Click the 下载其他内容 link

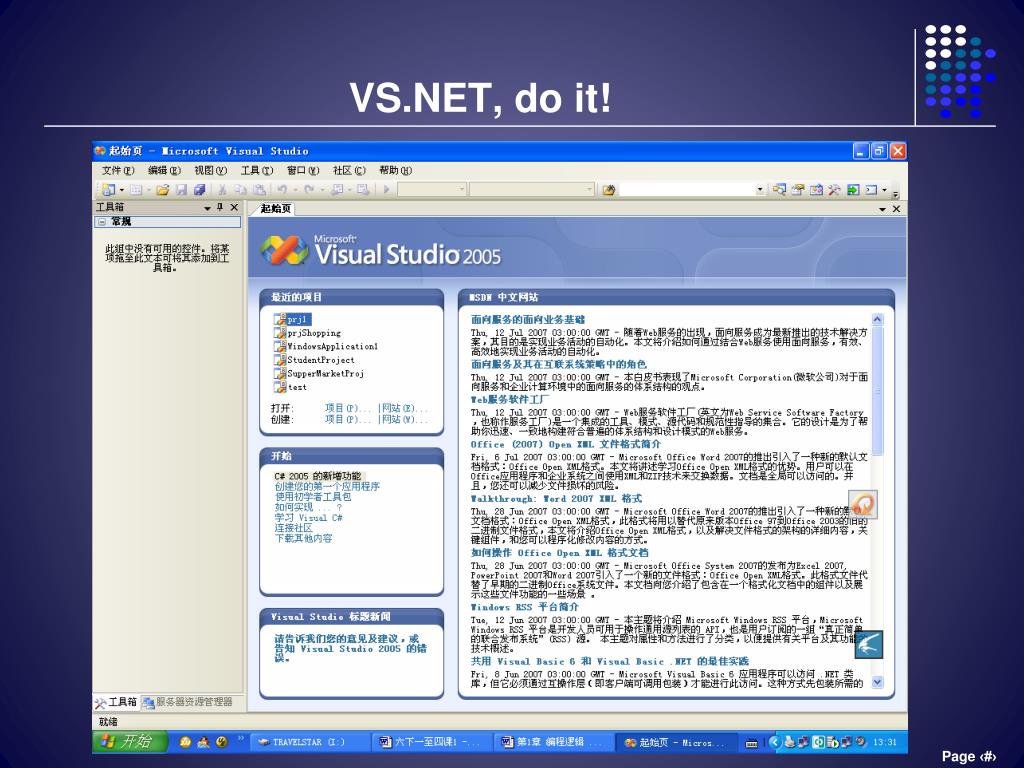coord(303,539)
